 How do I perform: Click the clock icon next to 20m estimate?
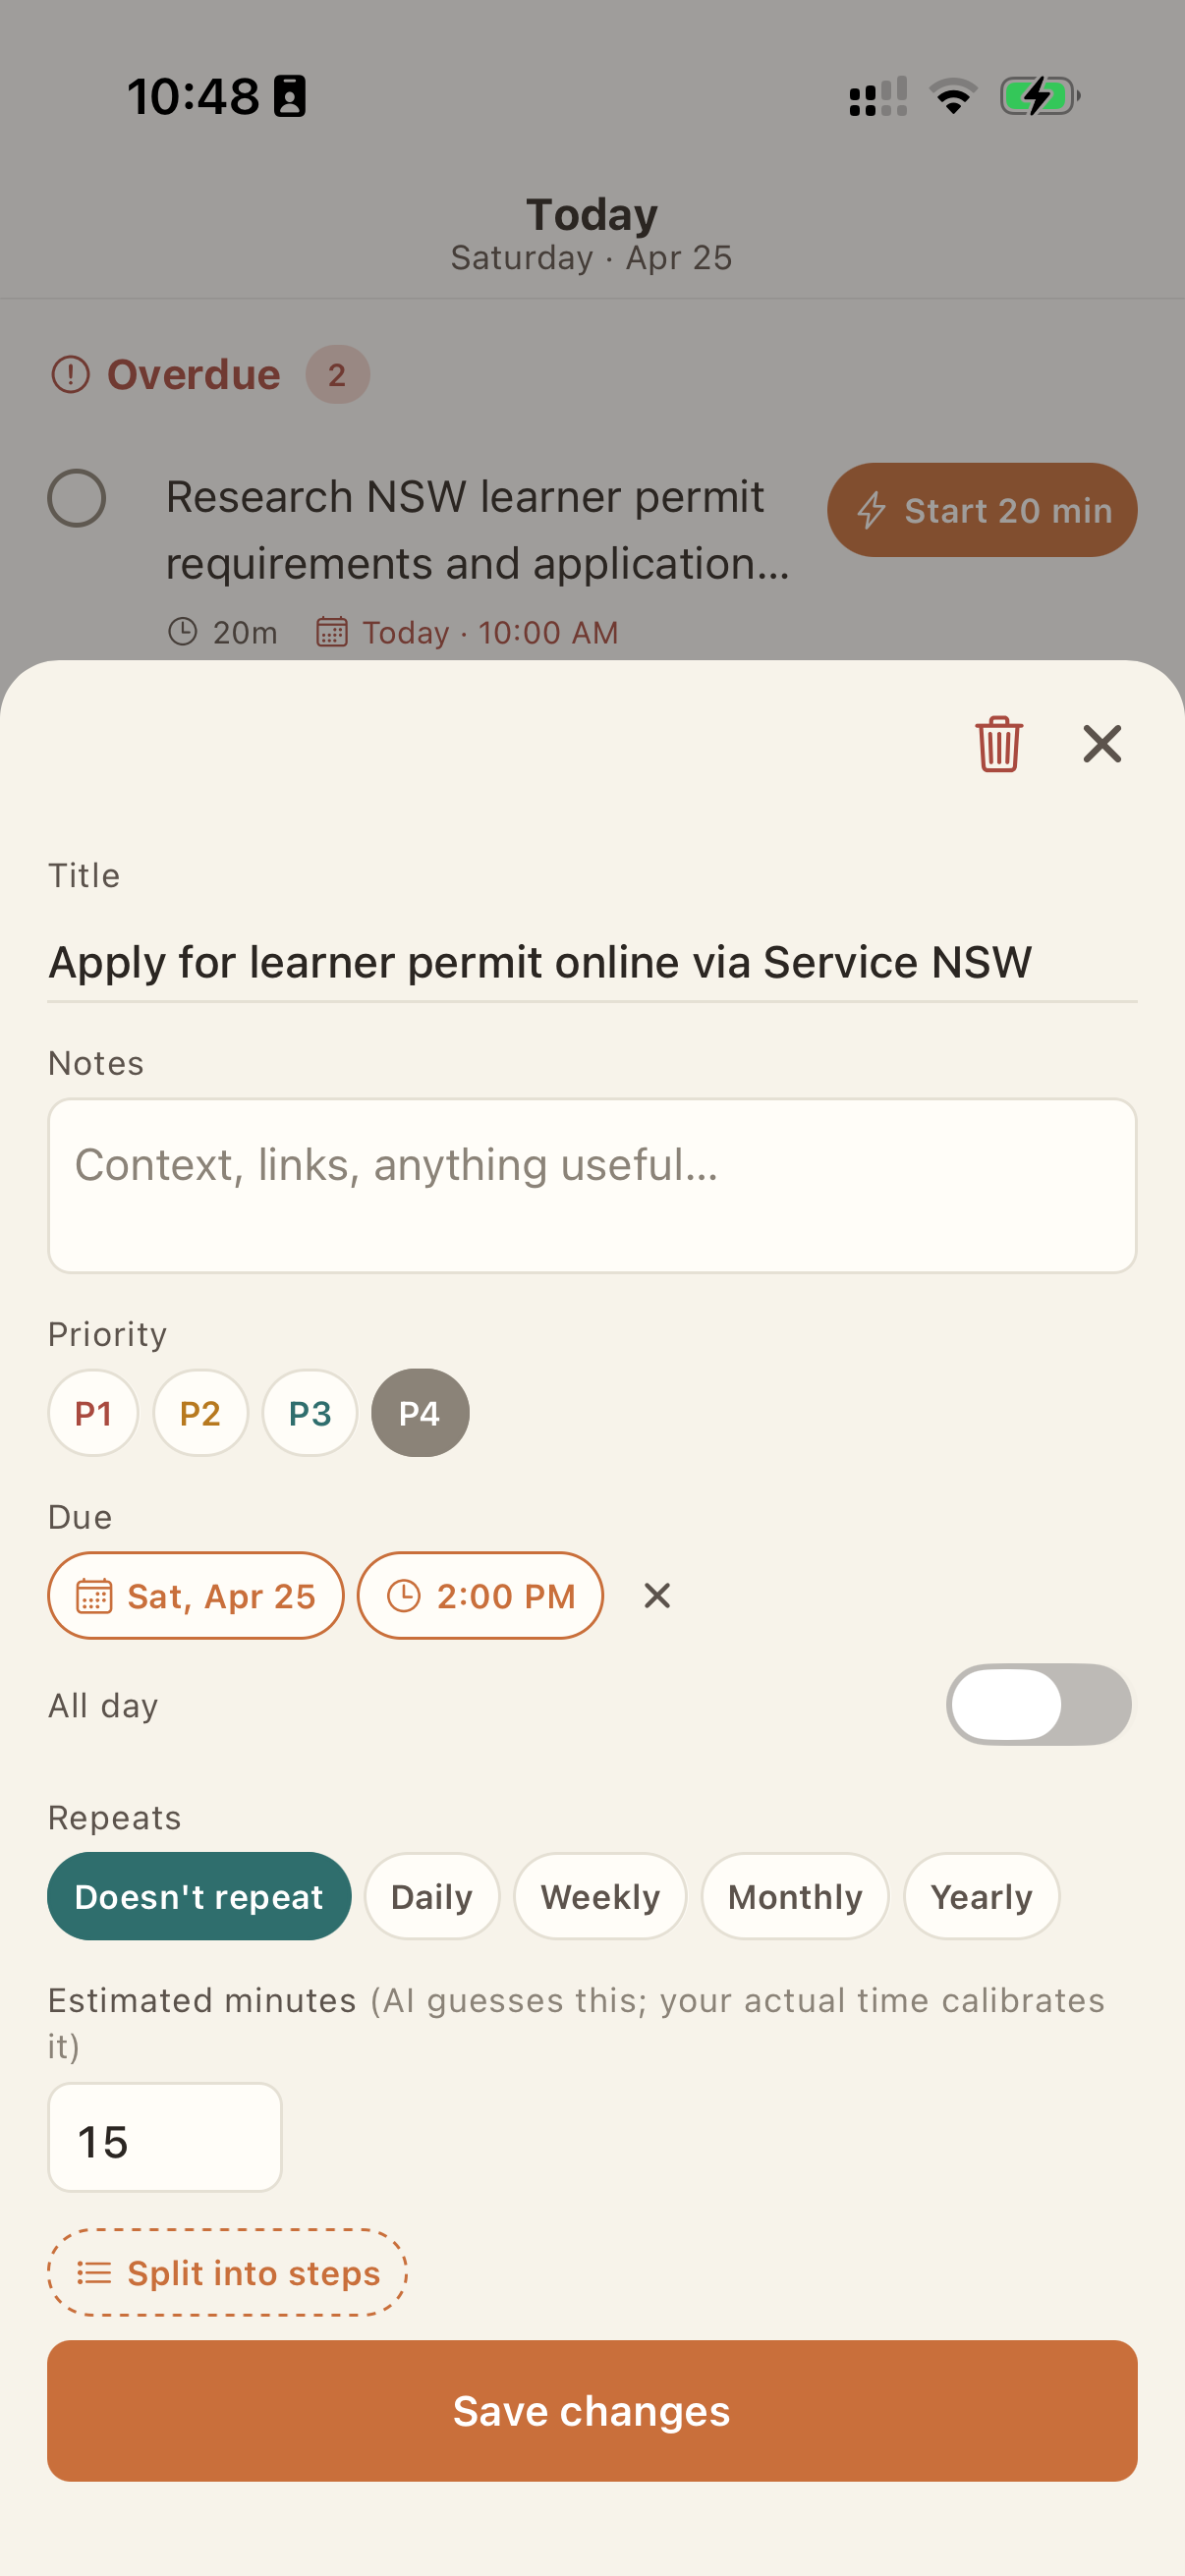pyautogui.click(x=184, y=632)
